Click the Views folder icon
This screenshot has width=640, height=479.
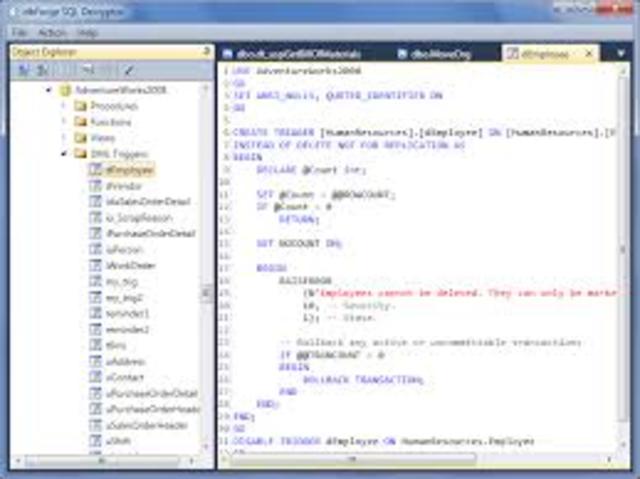point(80,137)
